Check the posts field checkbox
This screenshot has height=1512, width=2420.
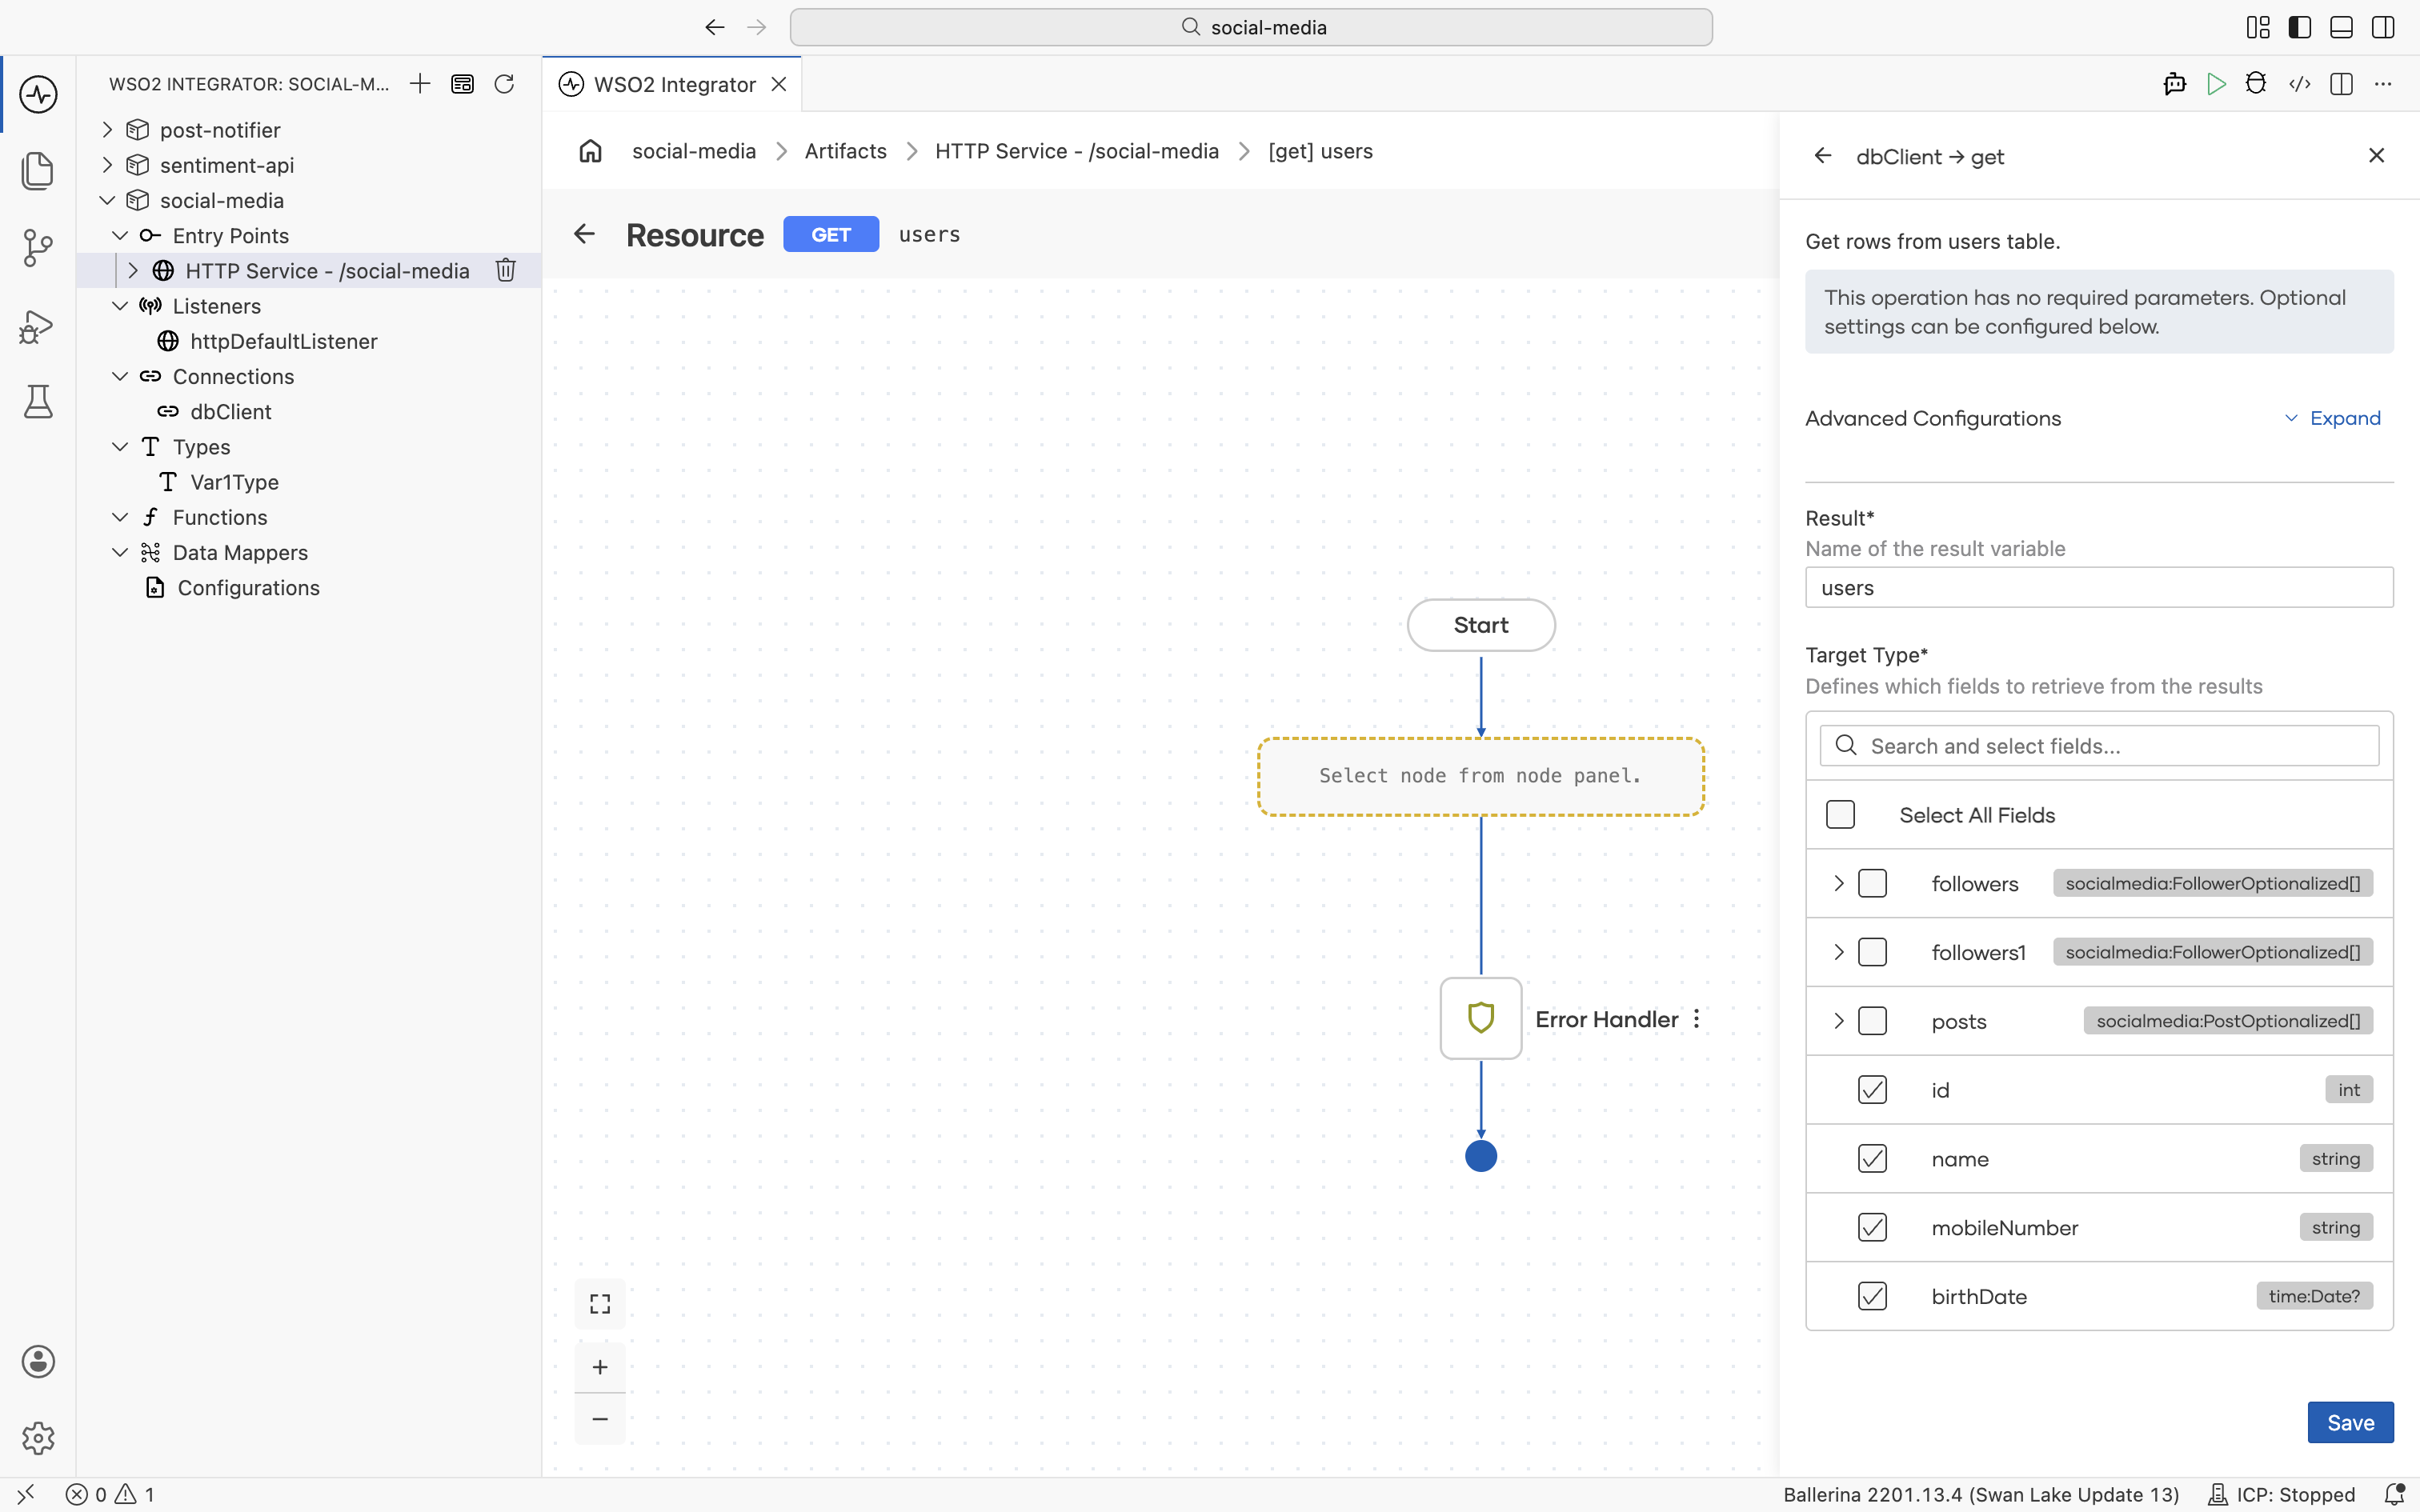[x=1872, y=1021]
